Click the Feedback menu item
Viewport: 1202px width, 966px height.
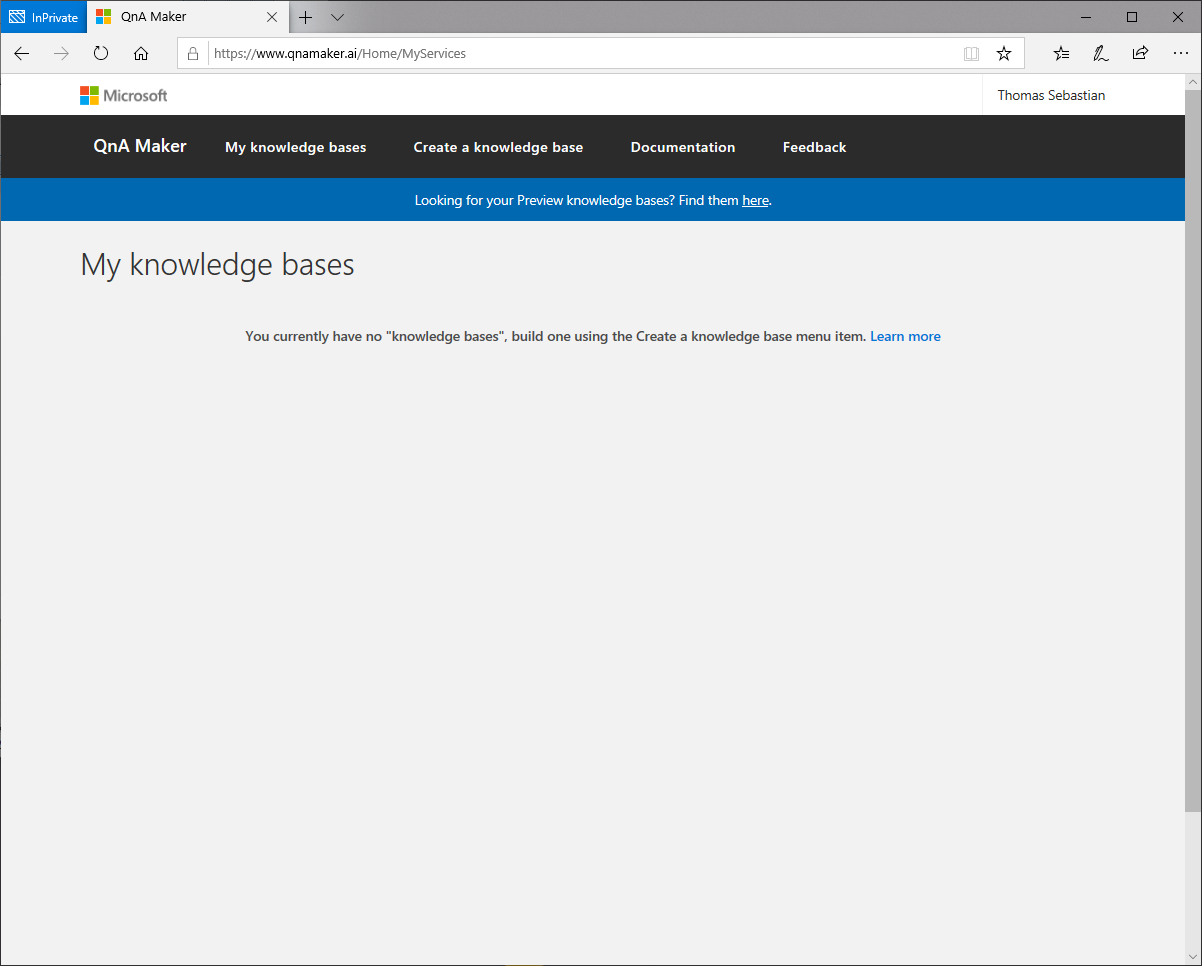[x=814, y=147]
